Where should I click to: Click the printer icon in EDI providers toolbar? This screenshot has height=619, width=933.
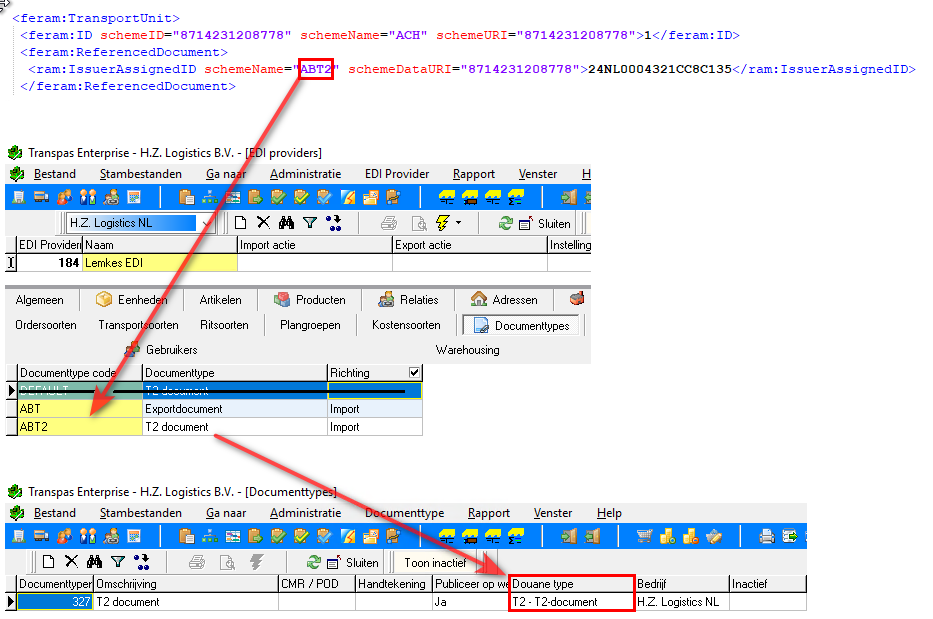click(389, 223)
